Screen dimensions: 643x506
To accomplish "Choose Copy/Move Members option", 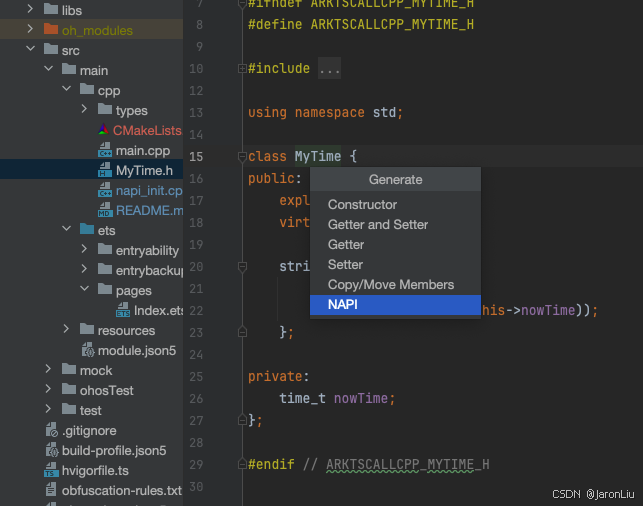I will [395, 285].
